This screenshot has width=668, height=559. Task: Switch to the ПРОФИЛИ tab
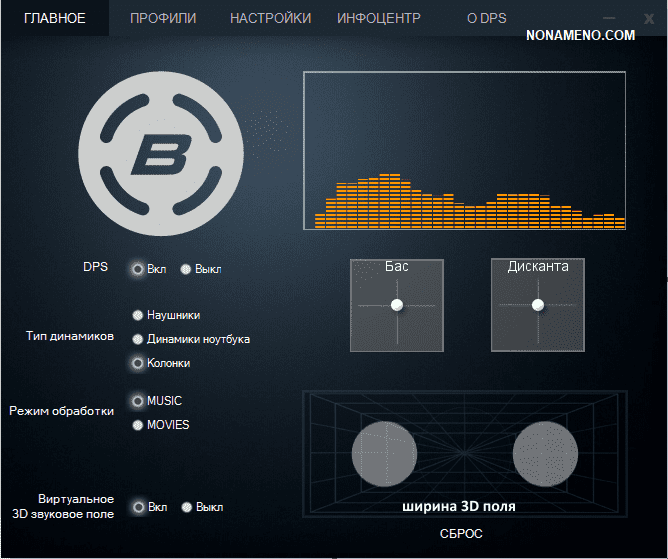coord(163,18)
